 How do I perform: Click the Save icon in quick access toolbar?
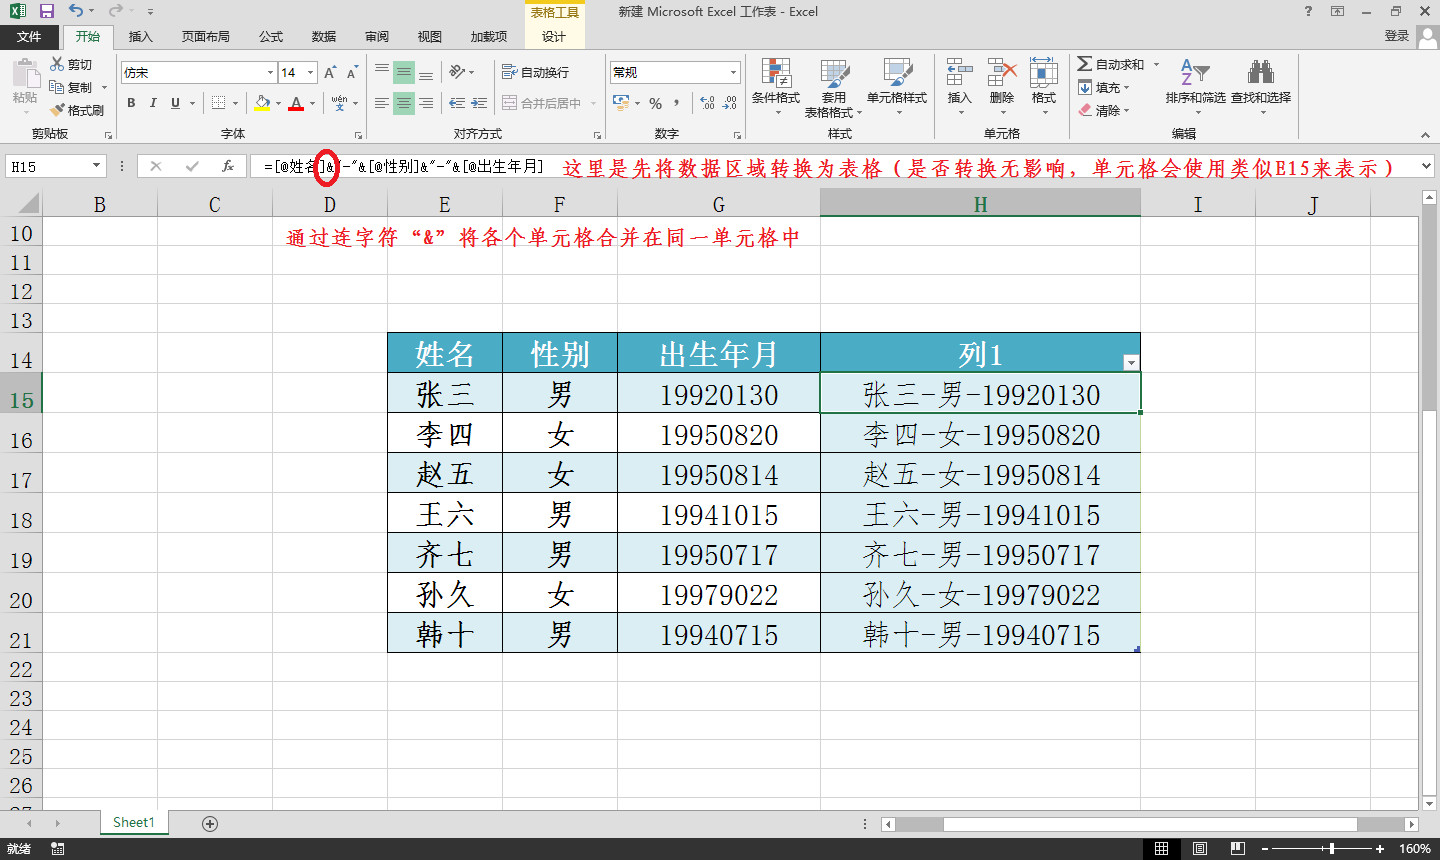click(x=46, y=11)
